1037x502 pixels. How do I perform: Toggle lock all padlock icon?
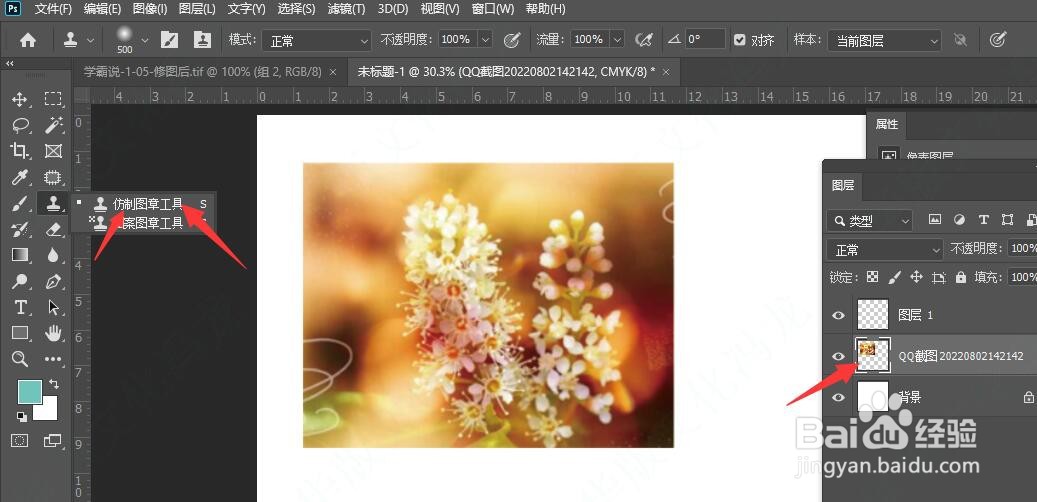tap(960, 277)
